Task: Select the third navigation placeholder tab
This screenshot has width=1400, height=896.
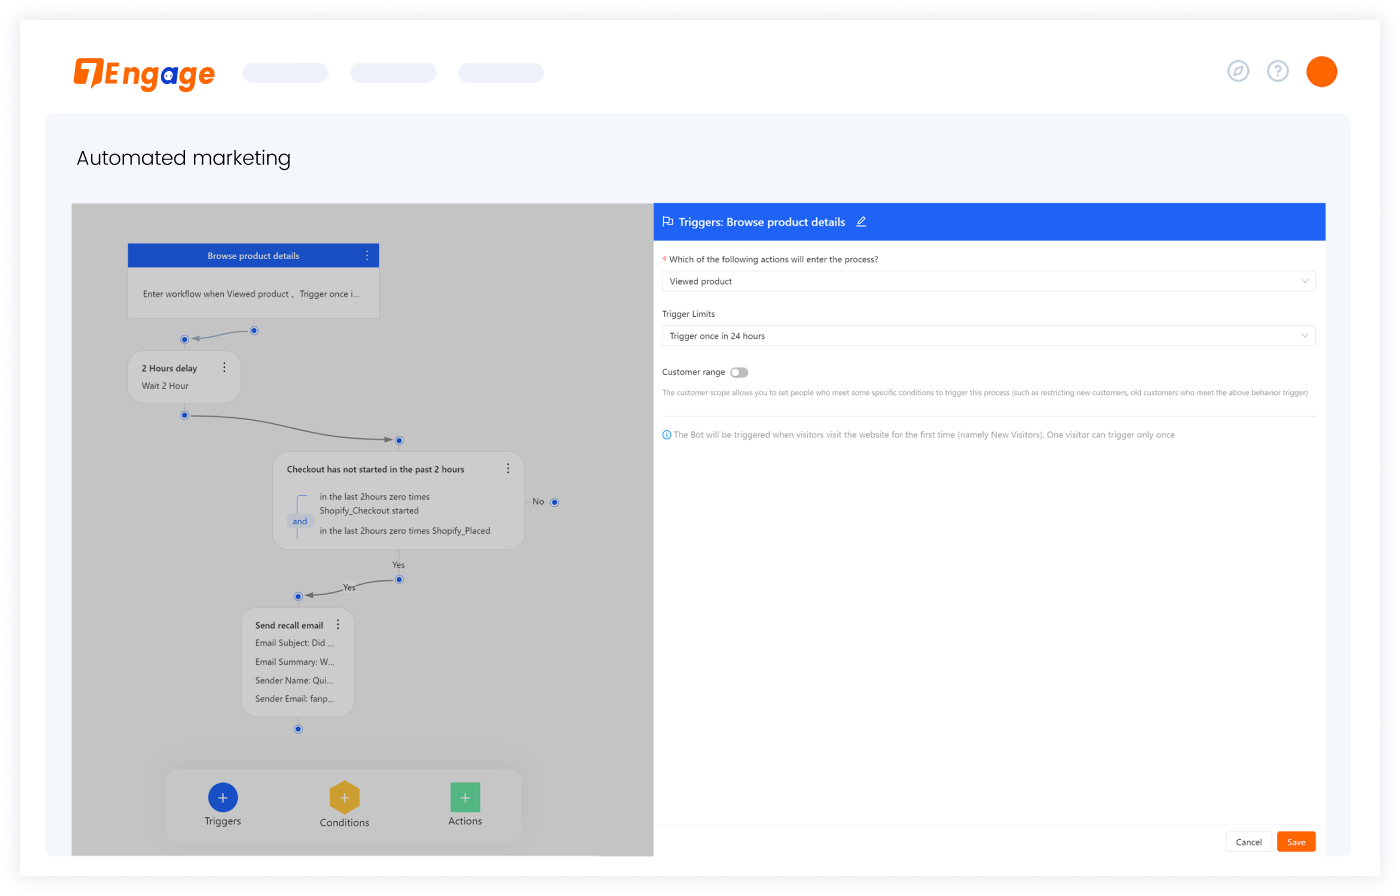Action: point(501,73)
